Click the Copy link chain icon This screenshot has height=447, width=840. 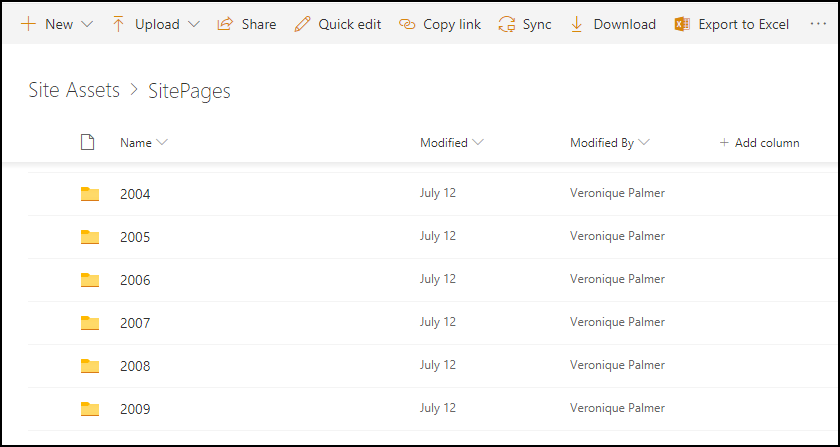point(406,24)
